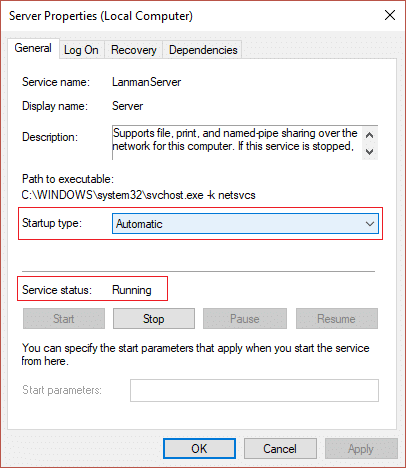Stop the Server service
The image size is (406, 468).
pos(154,319)
